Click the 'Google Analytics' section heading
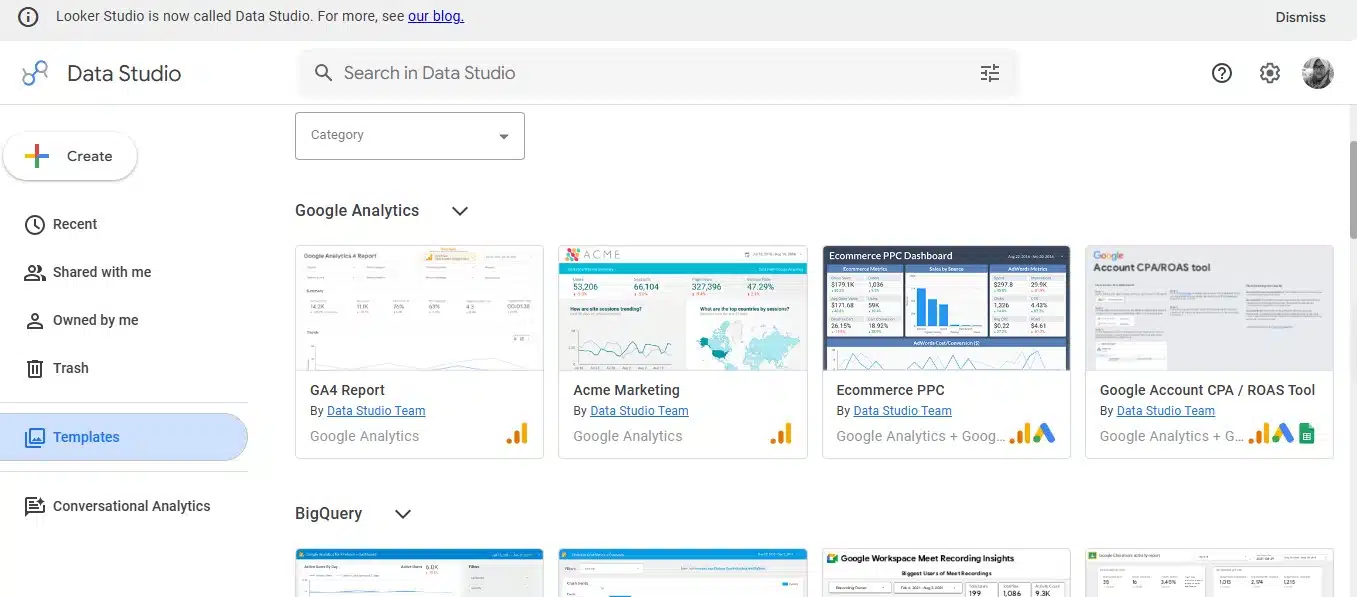 [357, 211]
